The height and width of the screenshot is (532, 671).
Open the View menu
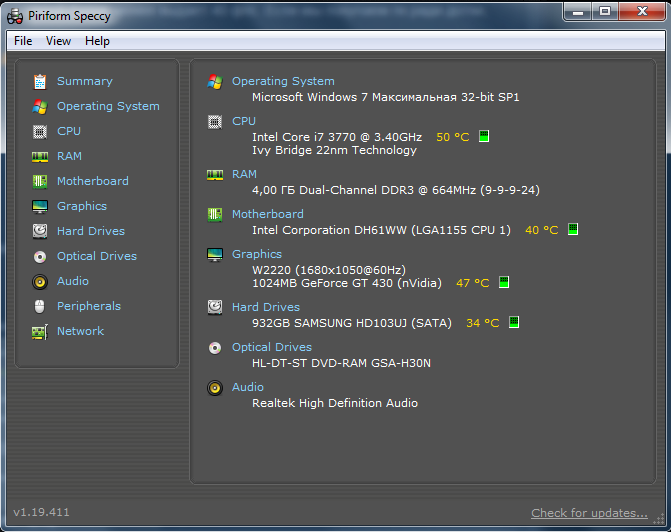58,41
